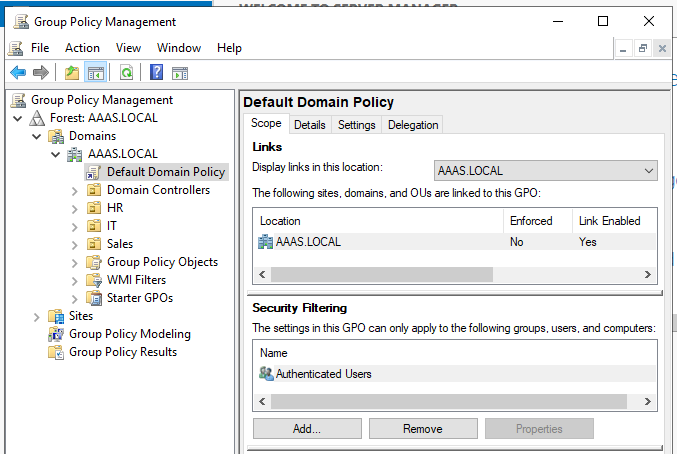
Task: Click the Group Policy Objects folder icon
Action: point(94,262)
